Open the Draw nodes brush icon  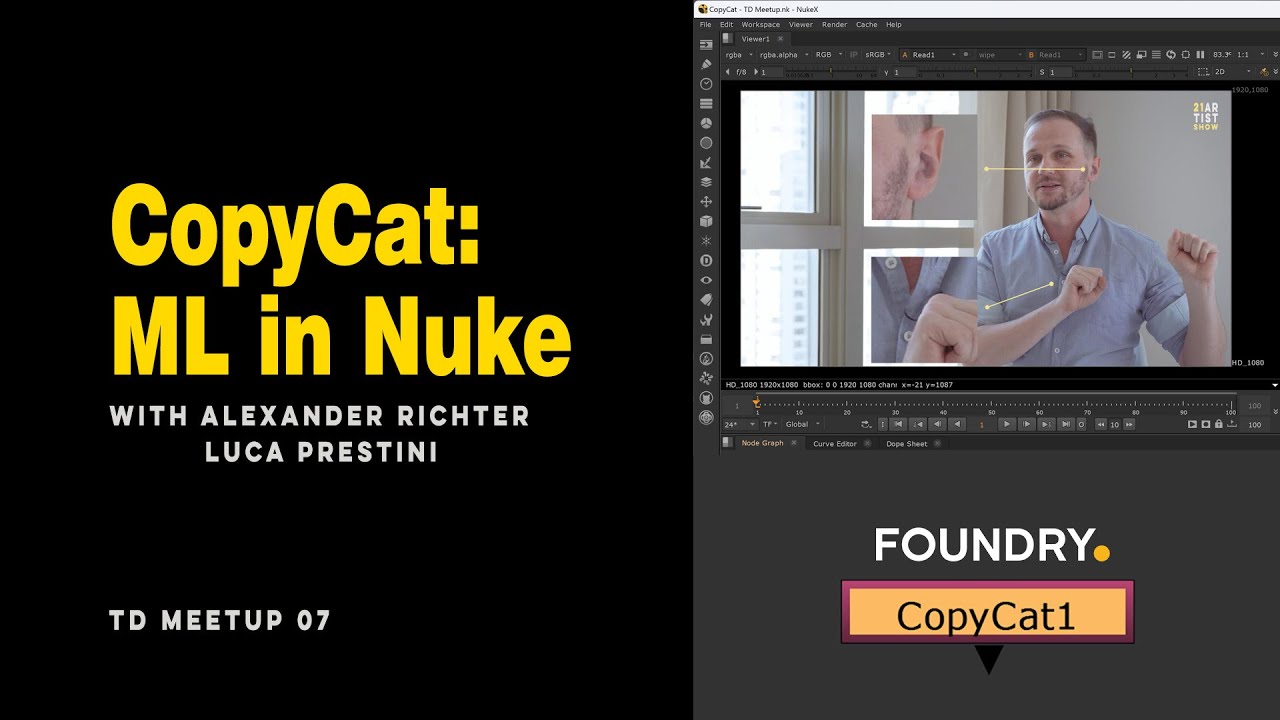click(x=706, y=64)
